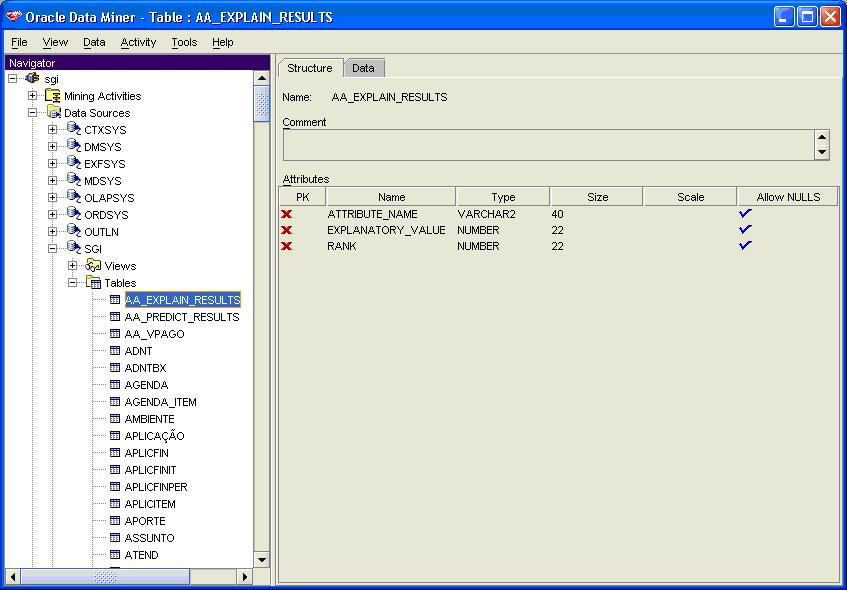Toggle Allow NULLS checkmark for RANK
This screenshot has height=590, width=847.
click(x=744, y=246)
